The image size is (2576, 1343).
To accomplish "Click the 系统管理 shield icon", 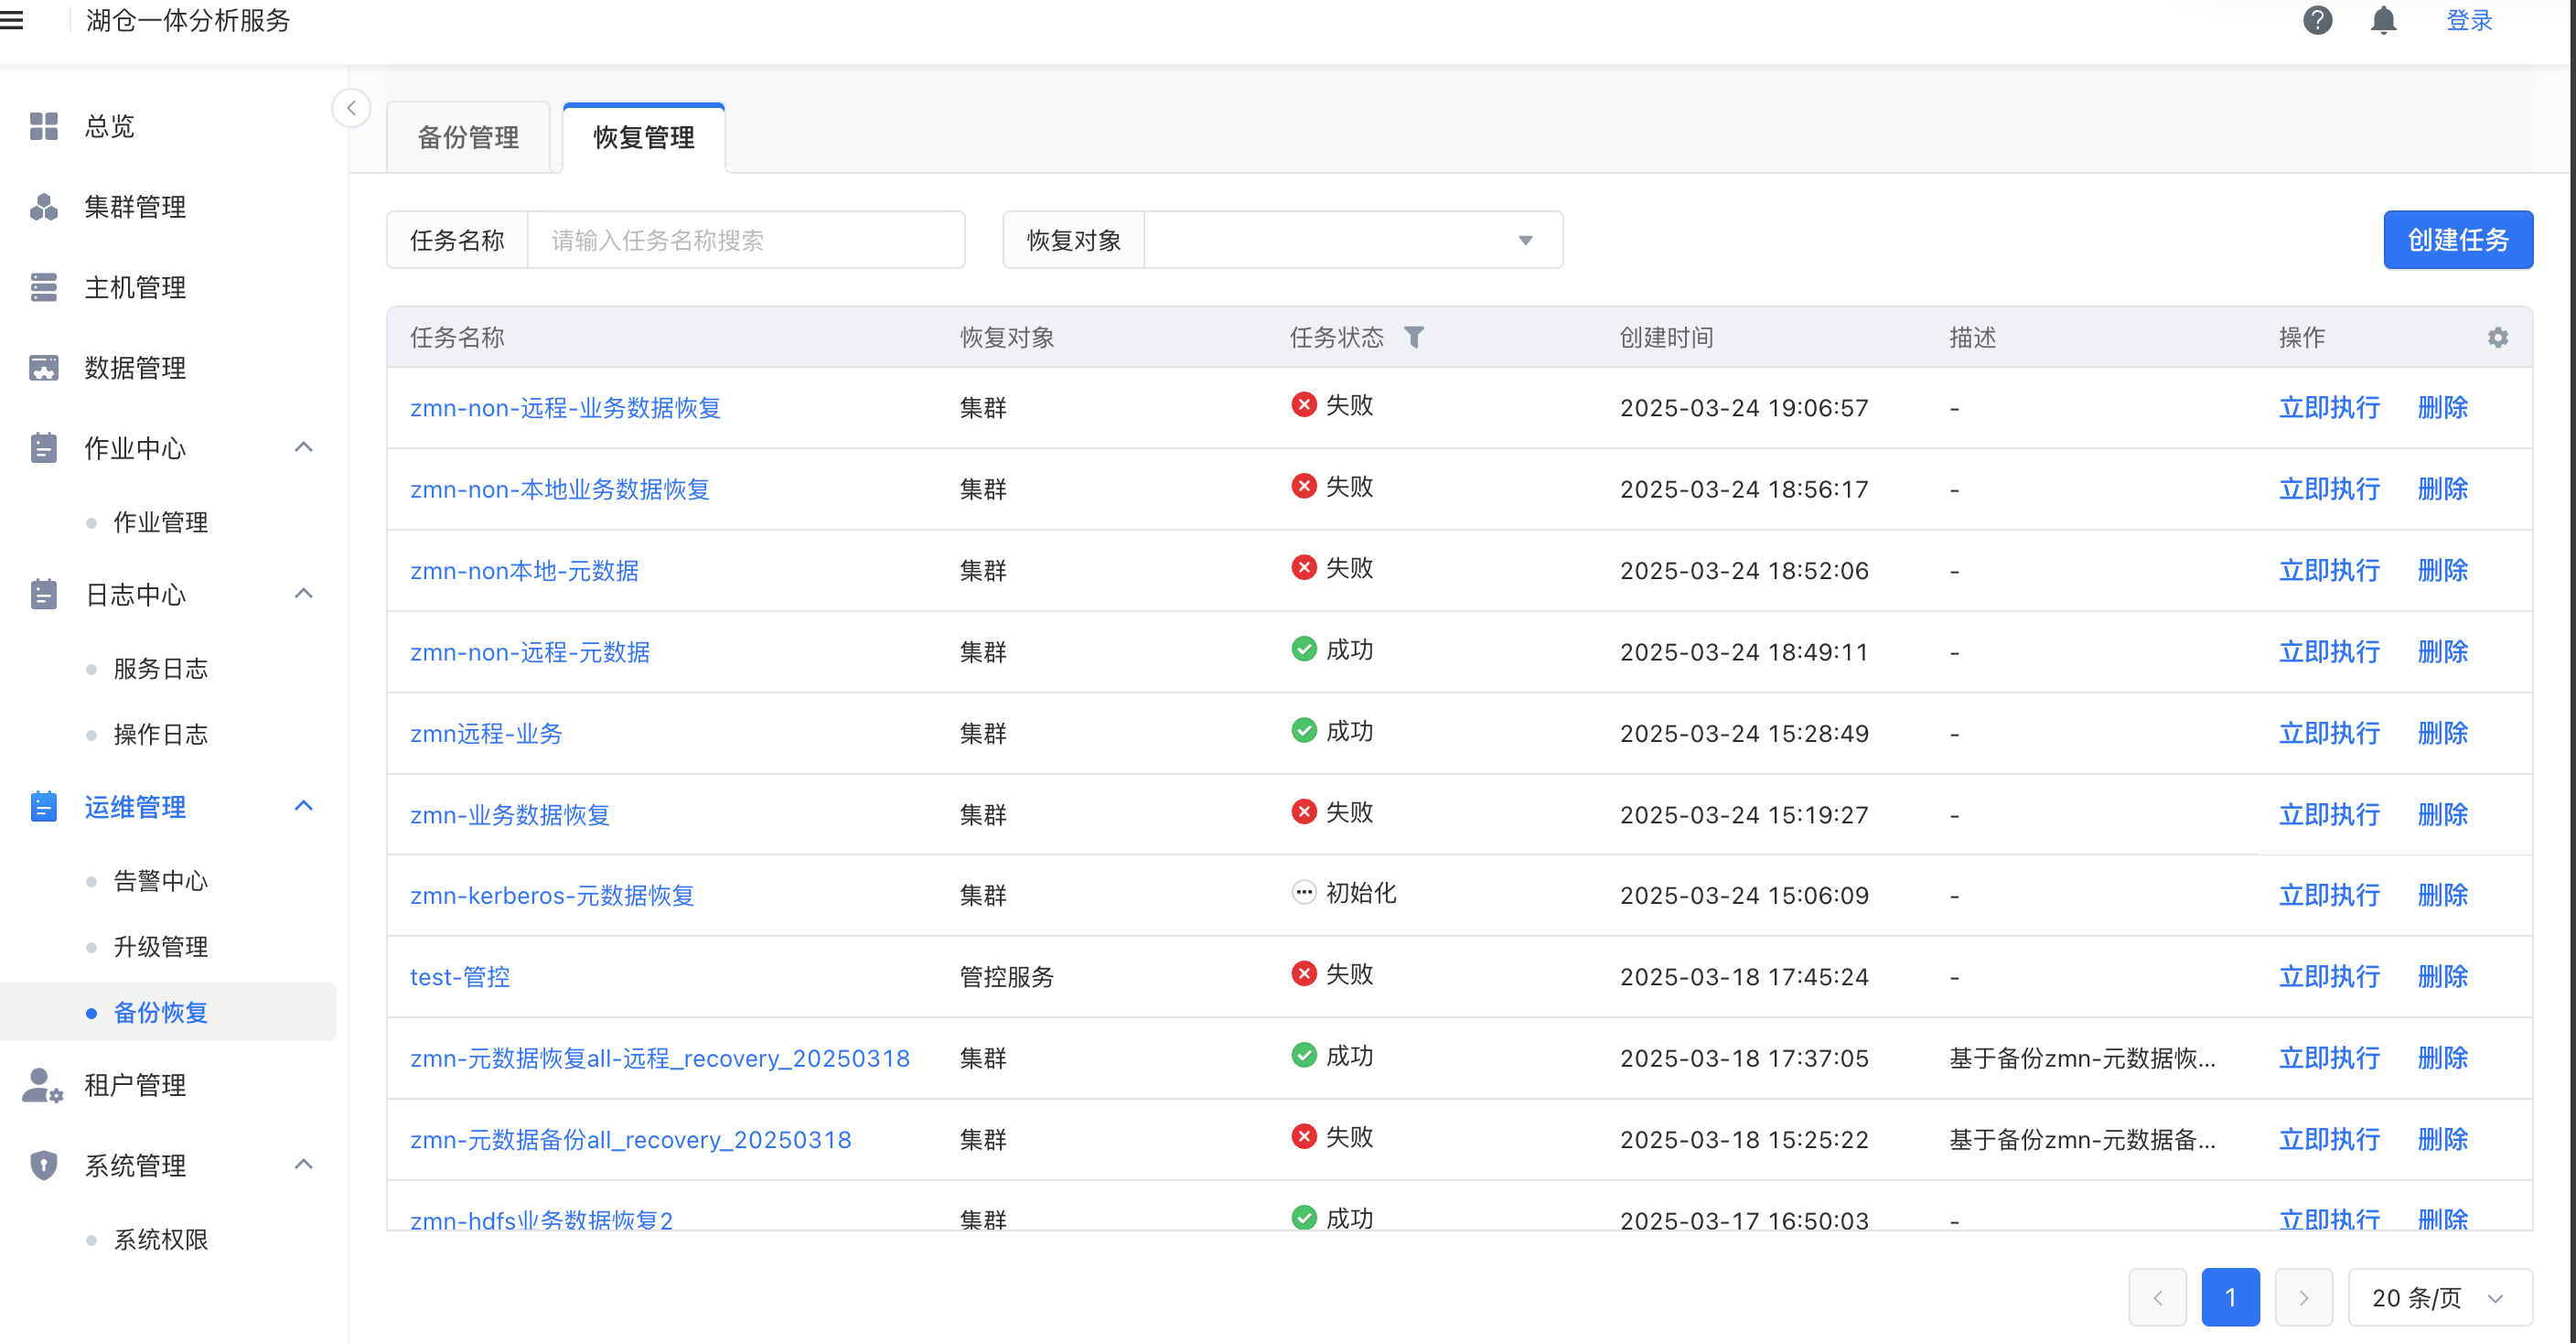I will pos(43,1165).
